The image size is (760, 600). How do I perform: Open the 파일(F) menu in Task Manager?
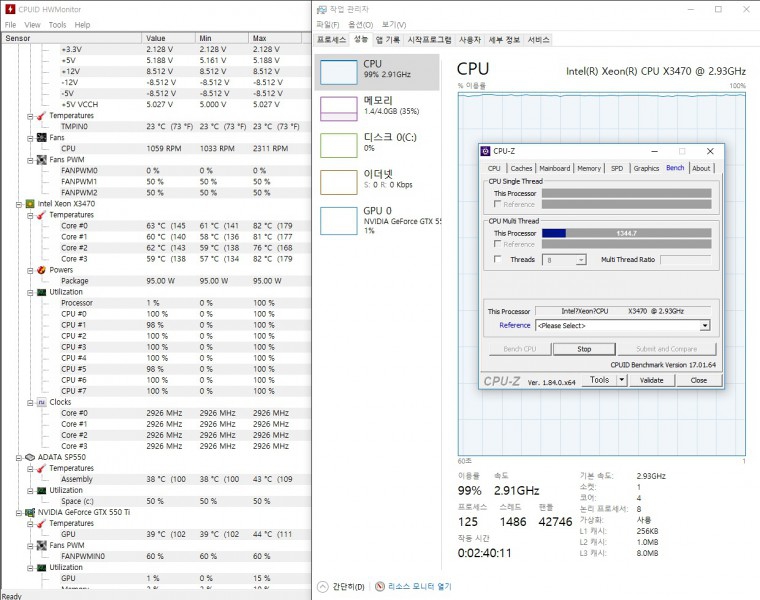tap(328, 25)
